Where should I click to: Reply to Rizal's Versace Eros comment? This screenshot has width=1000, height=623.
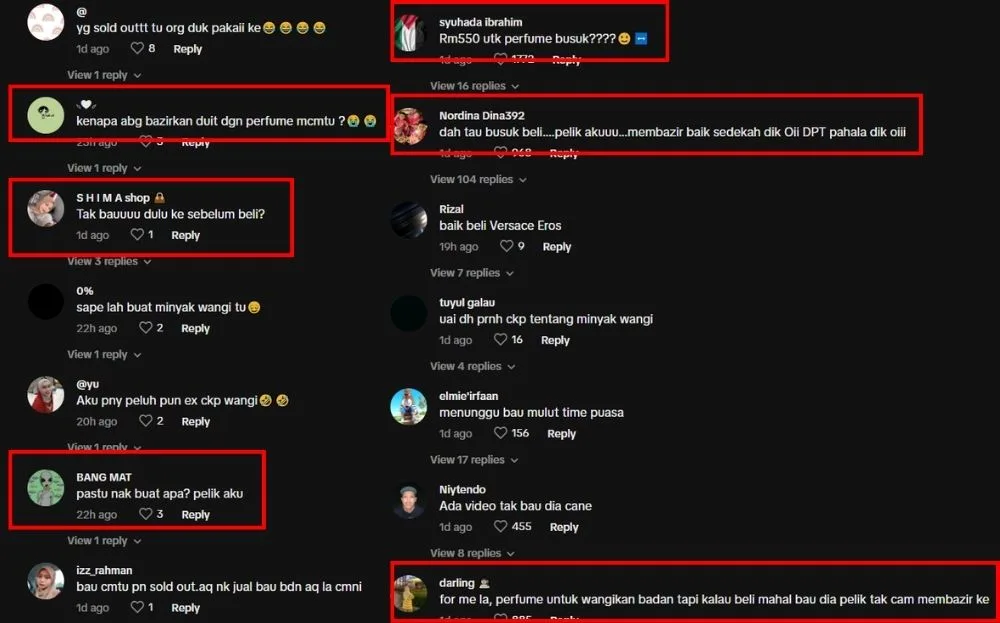click(x=557, y=247)
